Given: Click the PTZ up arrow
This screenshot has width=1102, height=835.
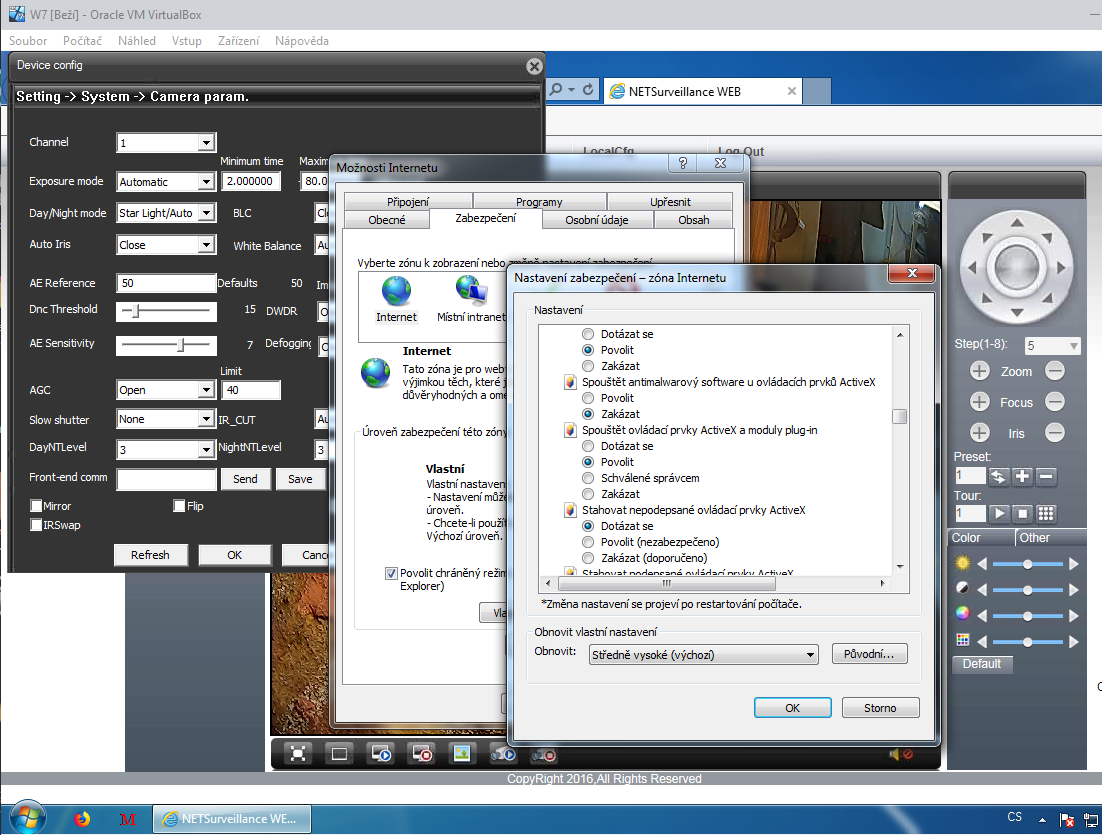Looking at the screenshot, I should [1017, 223].
